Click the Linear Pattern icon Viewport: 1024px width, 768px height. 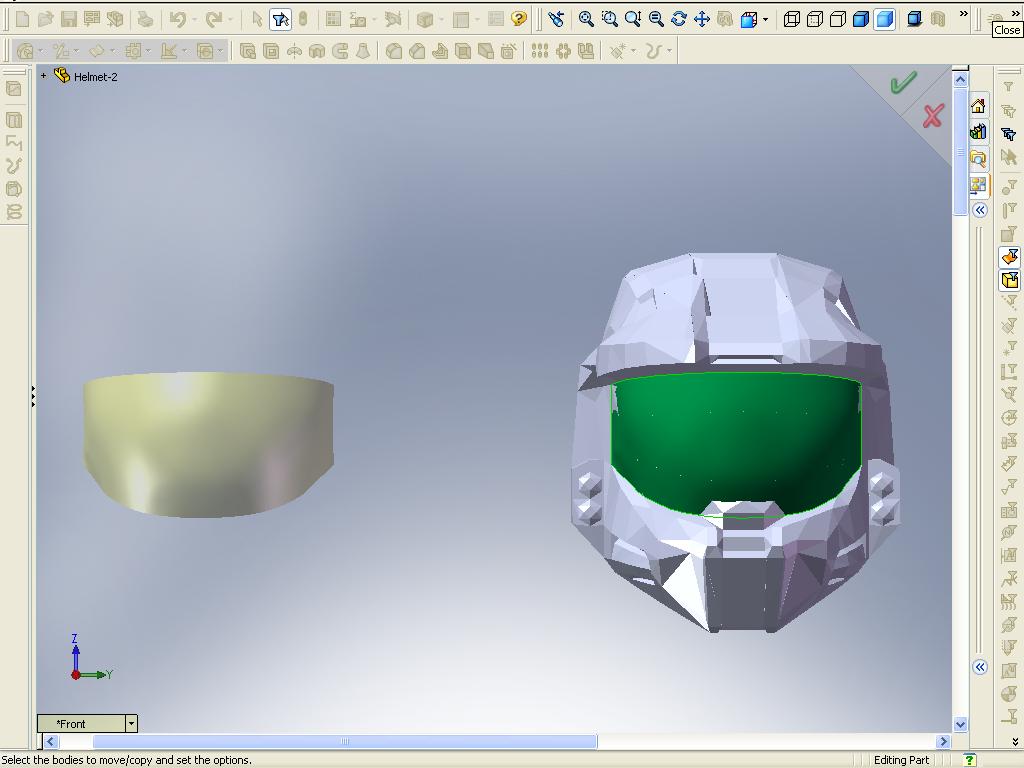pos(539,50)
